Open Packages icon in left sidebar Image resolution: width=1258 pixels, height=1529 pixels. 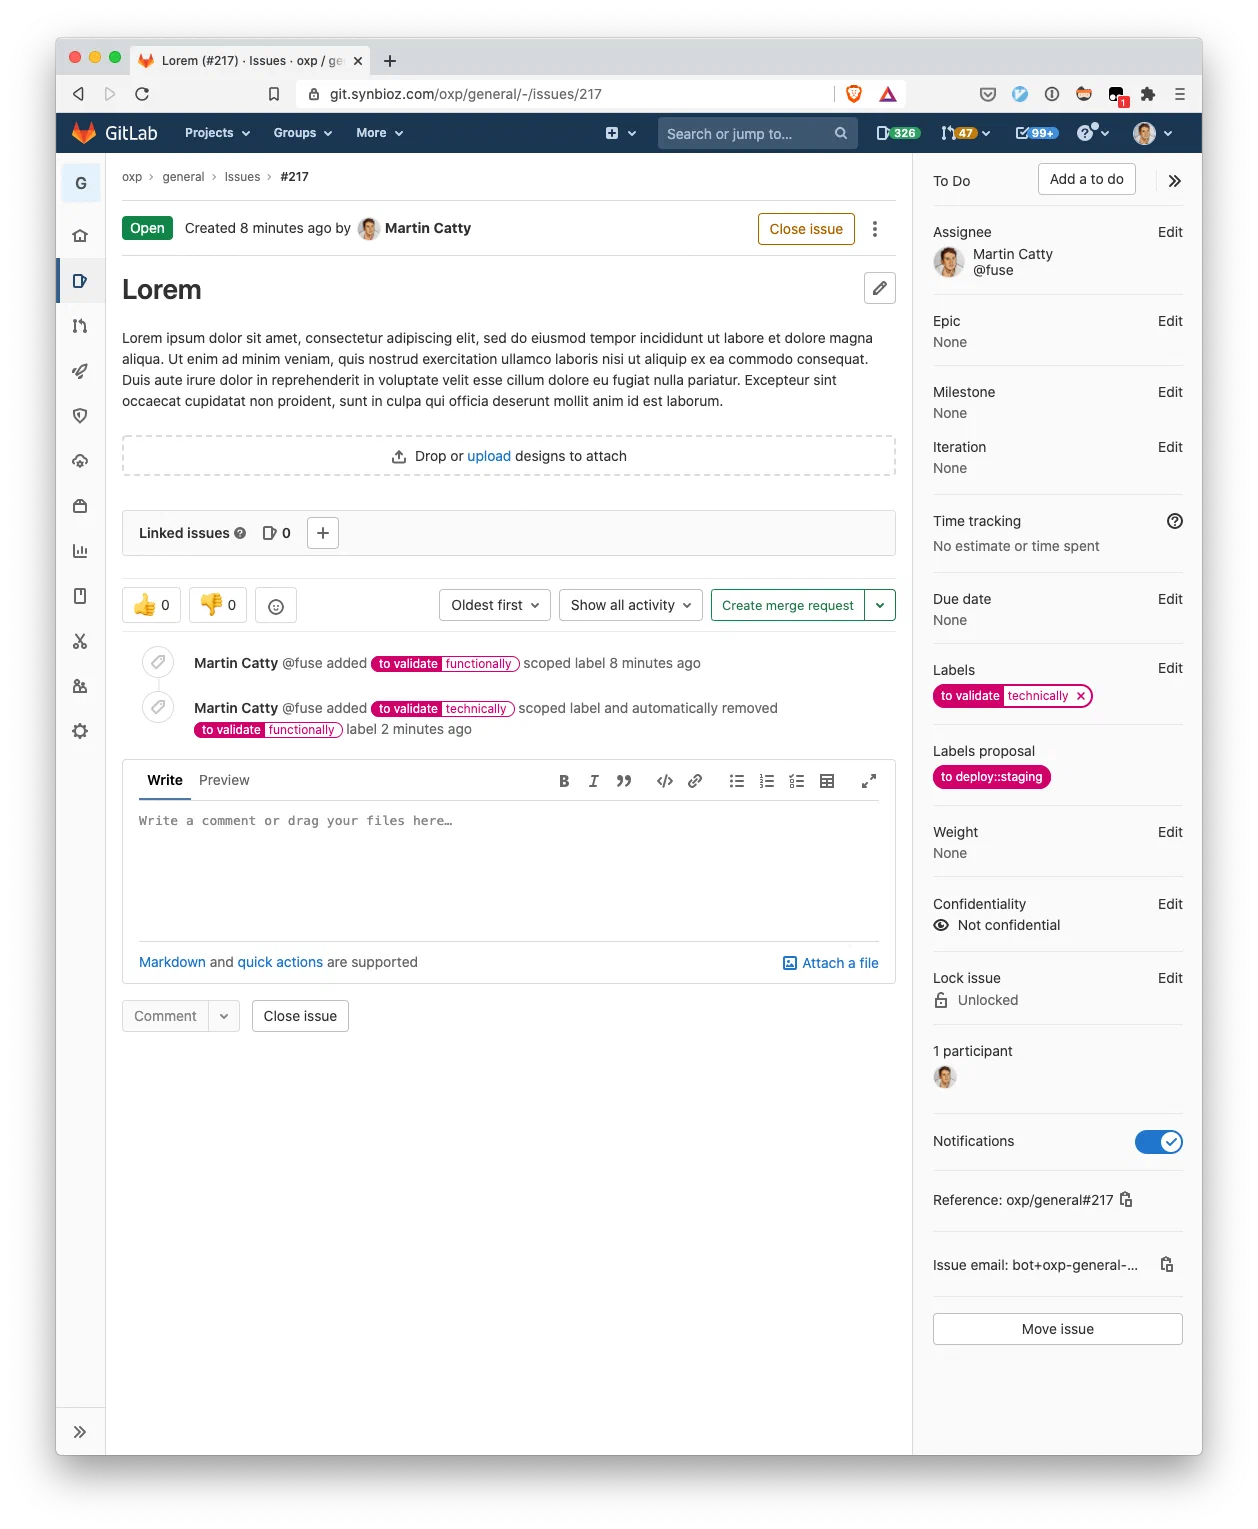[x=80, y=506]
